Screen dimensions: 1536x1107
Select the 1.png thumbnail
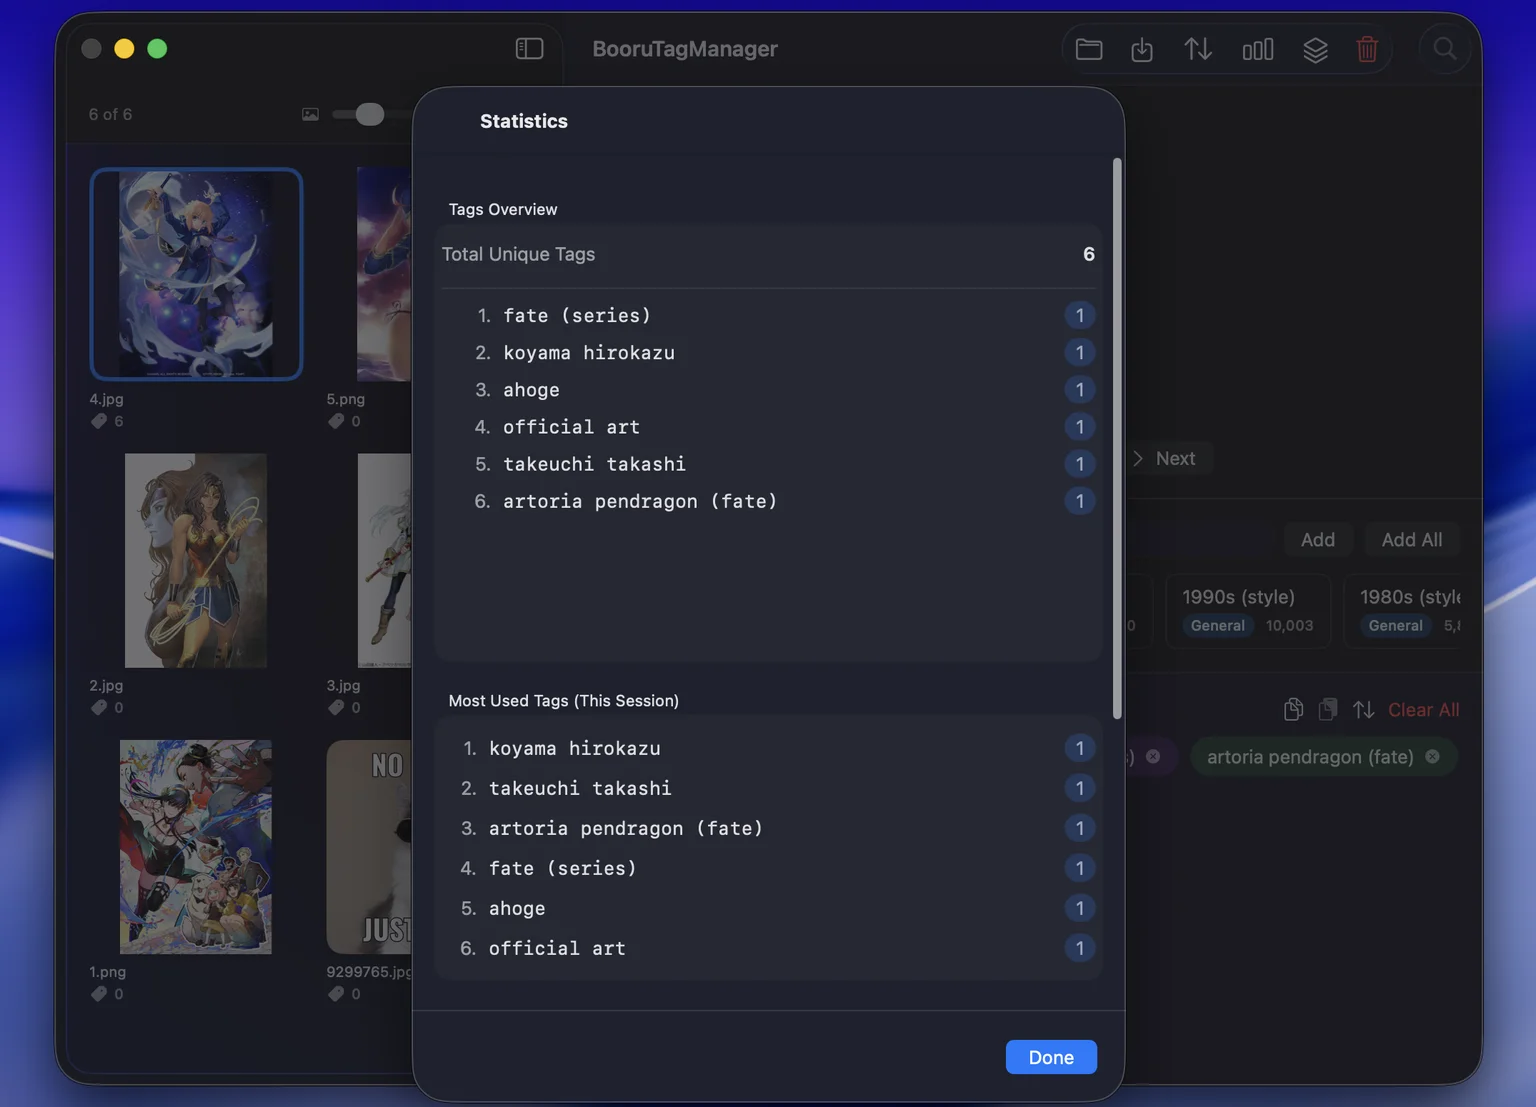pos(196,847)
